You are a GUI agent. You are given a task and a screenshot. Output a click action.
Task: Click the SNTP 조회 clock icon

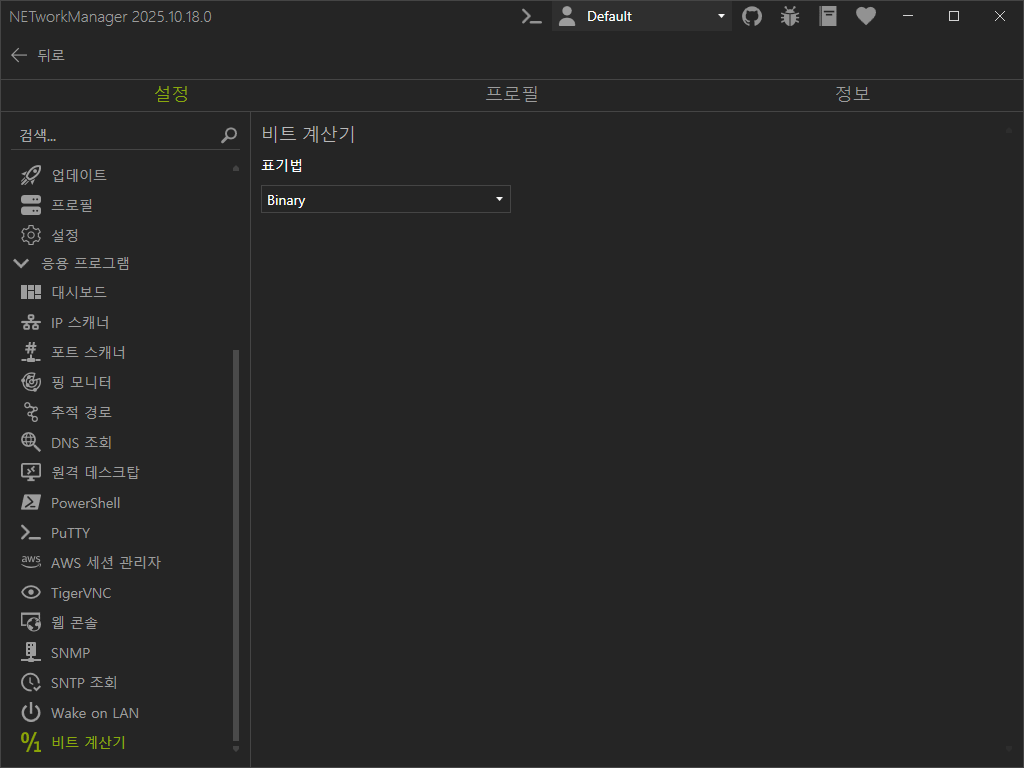(x=31, y=682)
